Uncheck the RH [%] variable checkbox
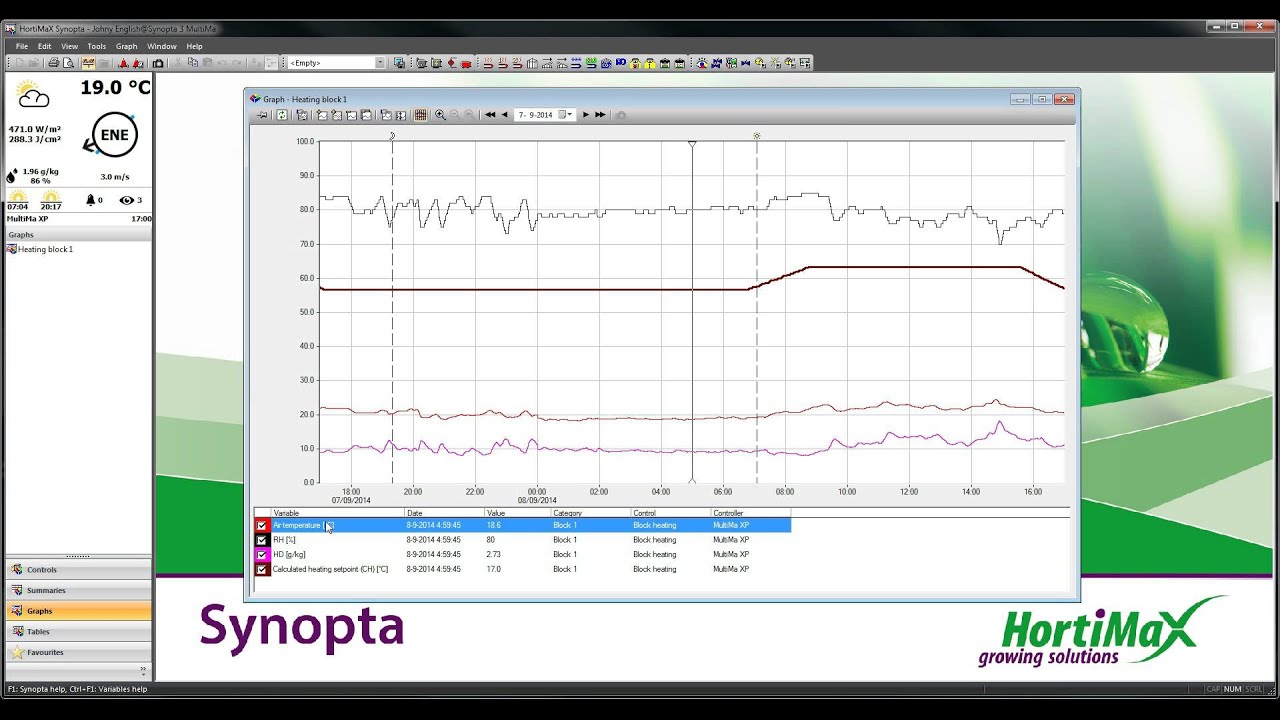The image size is (1280, 720). point(262,540)
